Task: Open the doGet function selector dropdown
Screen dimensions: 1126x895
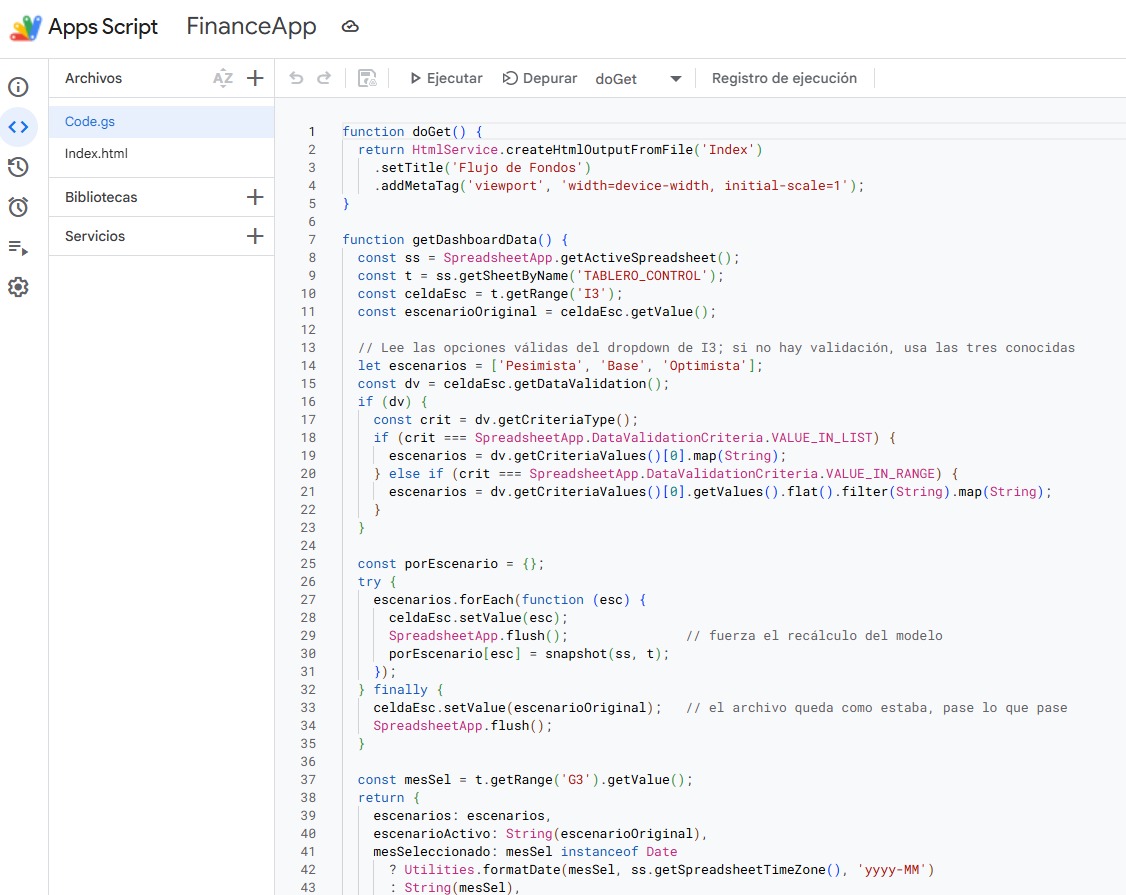Action: pyautogui.click(x=638, y=79)
